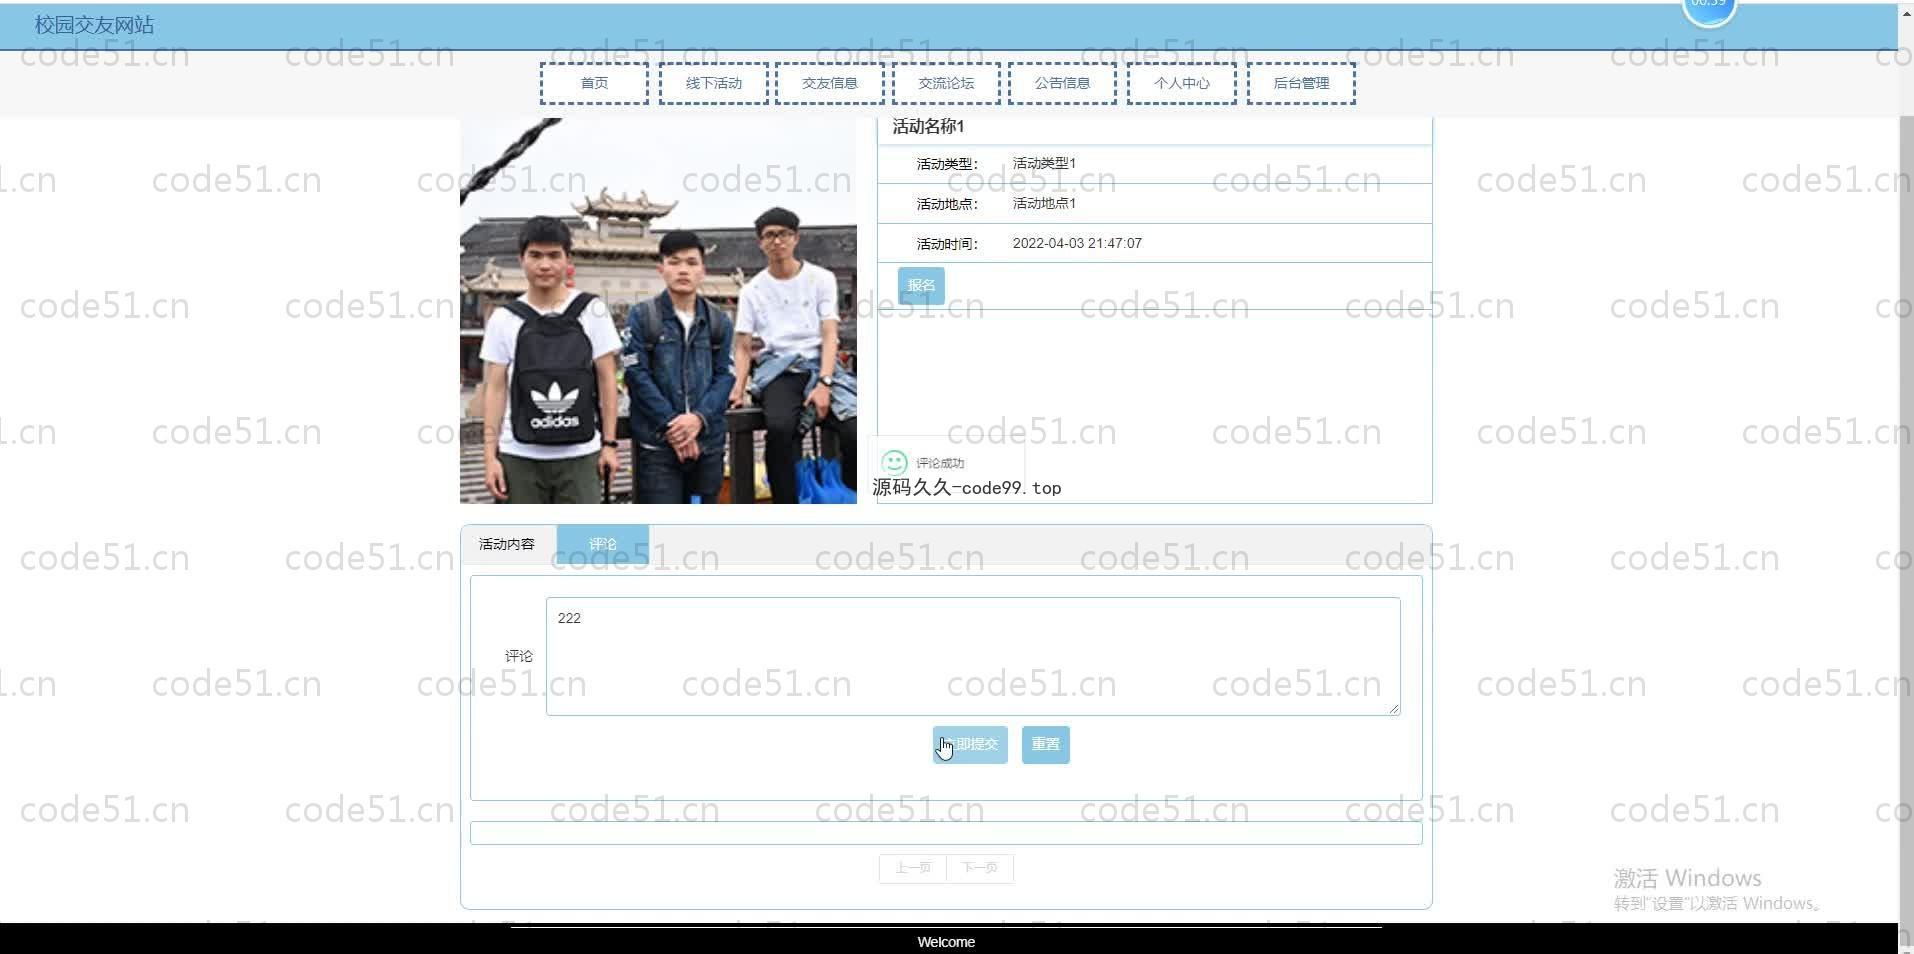Navigate to 交流论坛

tap(946, 84)
